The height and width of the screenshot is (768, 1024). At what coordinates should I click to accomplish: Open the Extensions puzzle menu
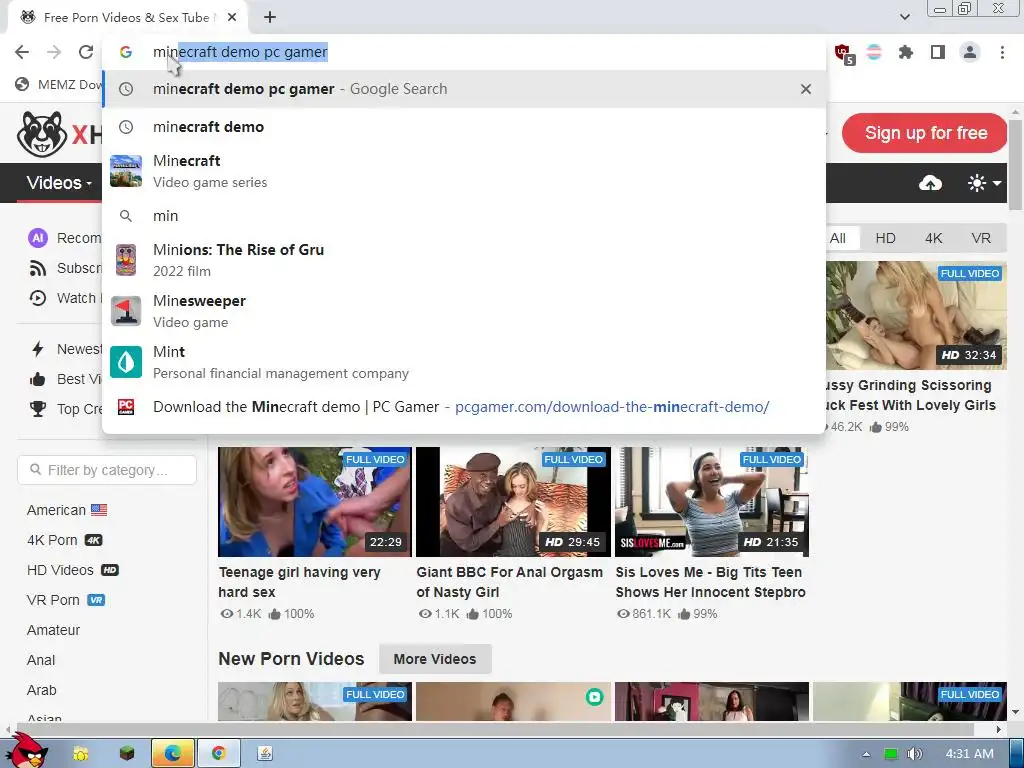[x=906, y=52]
